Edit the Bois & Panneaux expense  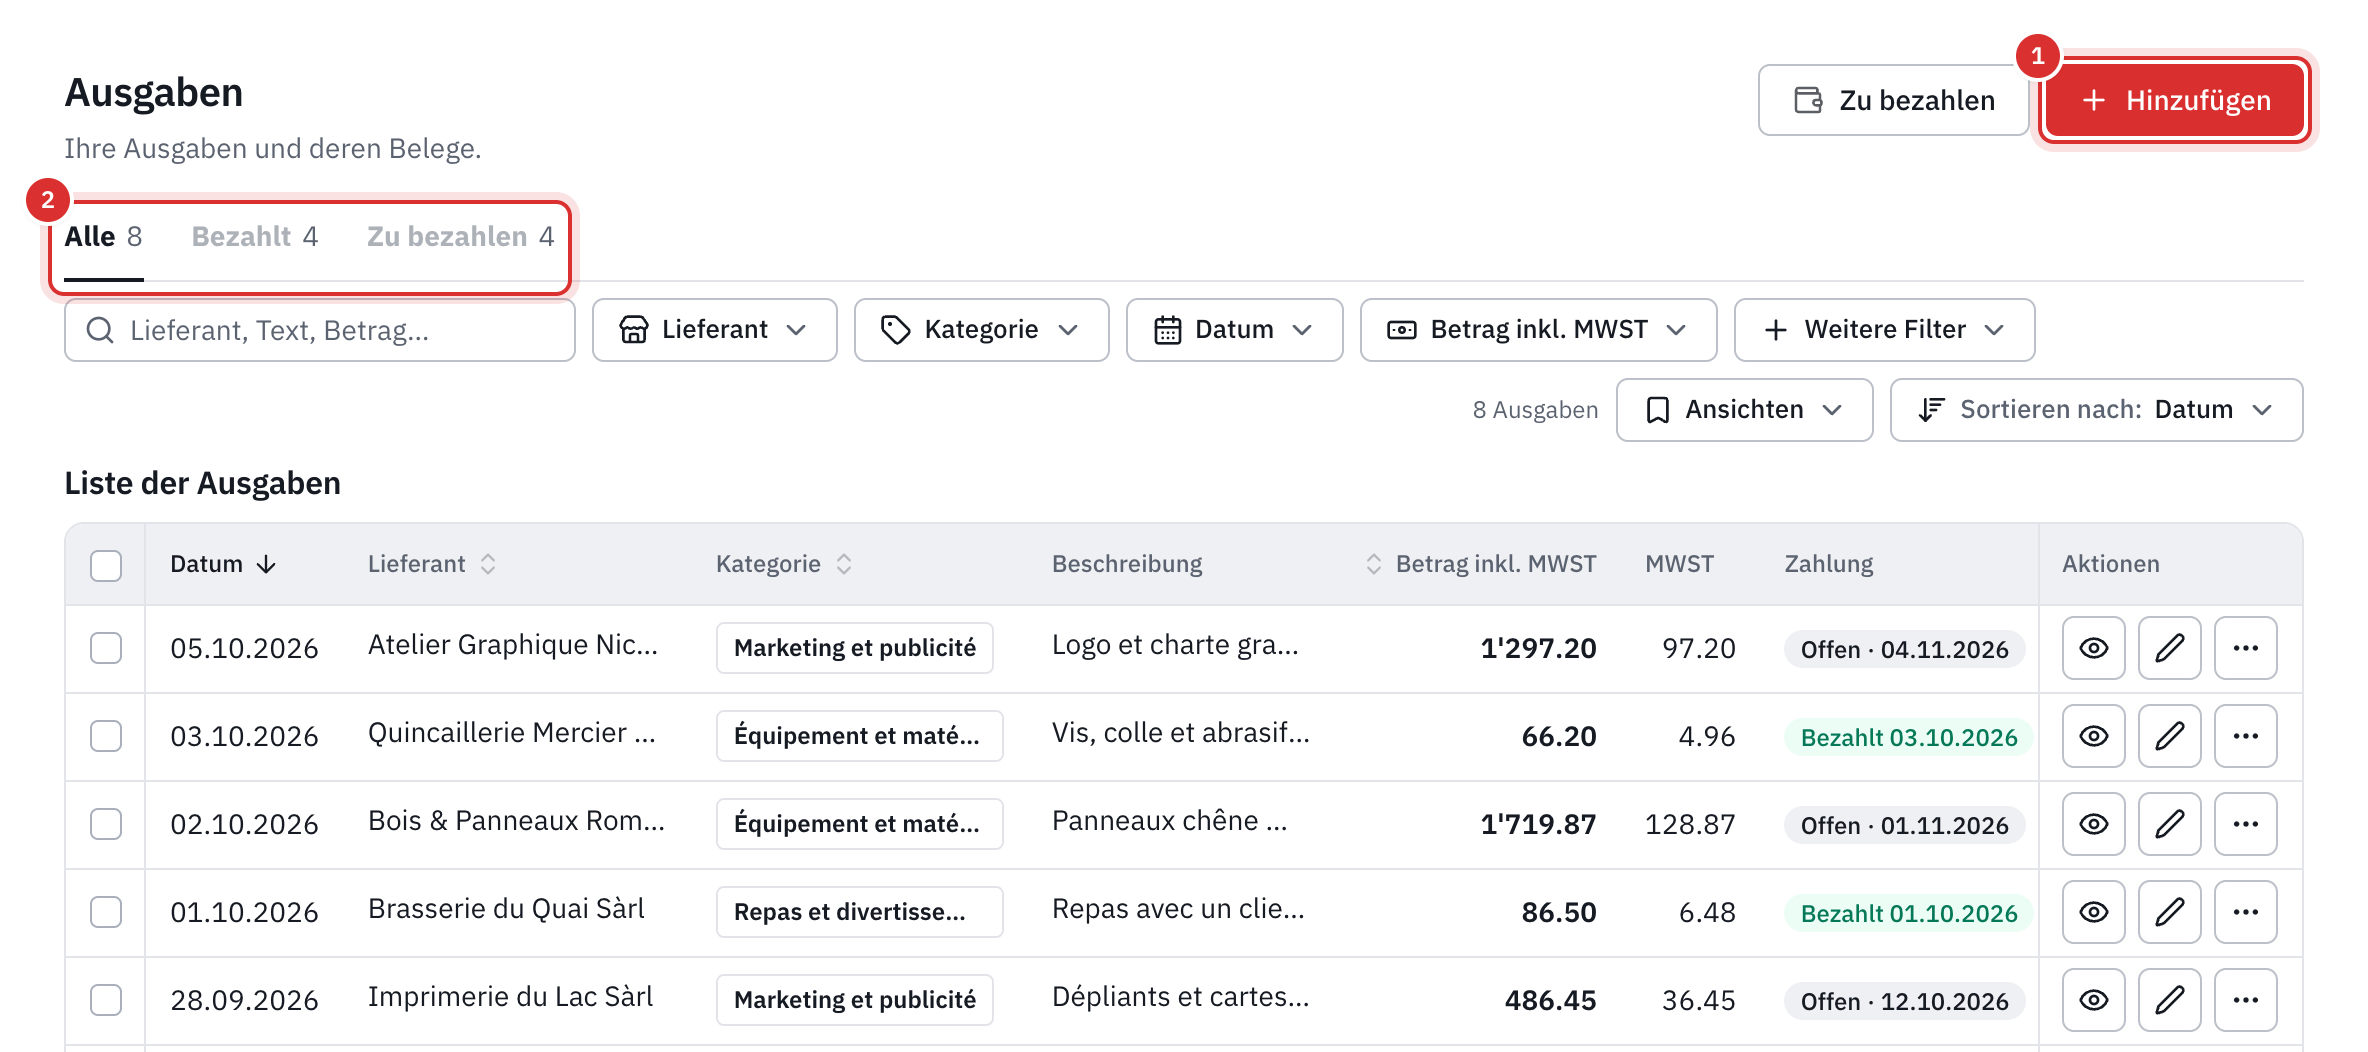click(2169, 824)
